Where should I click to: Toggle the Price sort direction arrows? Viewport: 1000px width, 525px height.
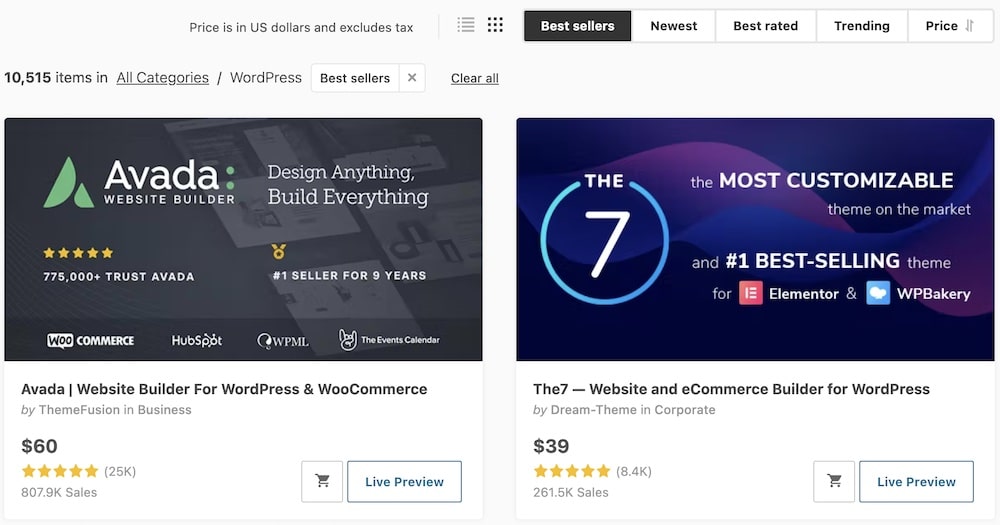pyautogui.click(x=969, y=26)
